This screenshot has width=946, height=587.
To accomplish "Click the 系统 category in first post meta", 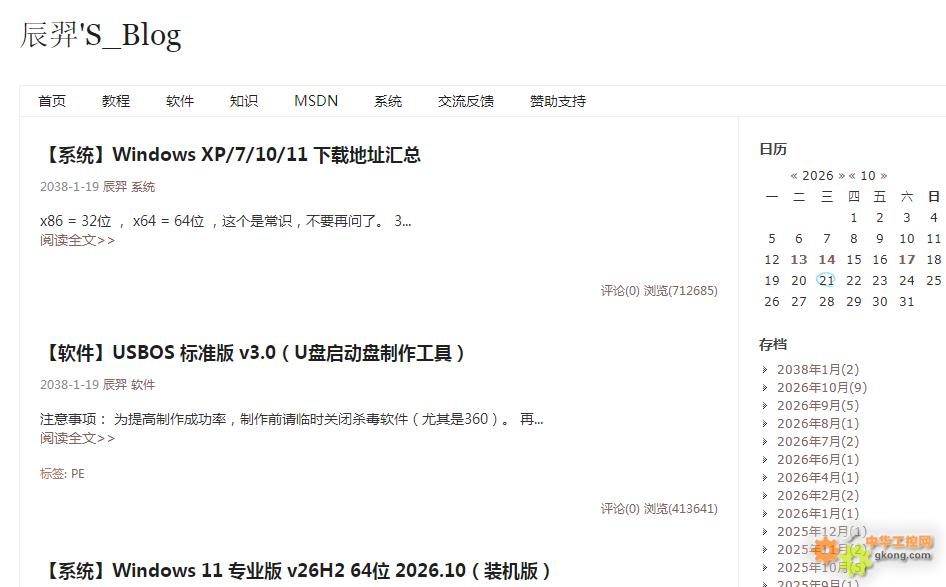I will 143,187.
